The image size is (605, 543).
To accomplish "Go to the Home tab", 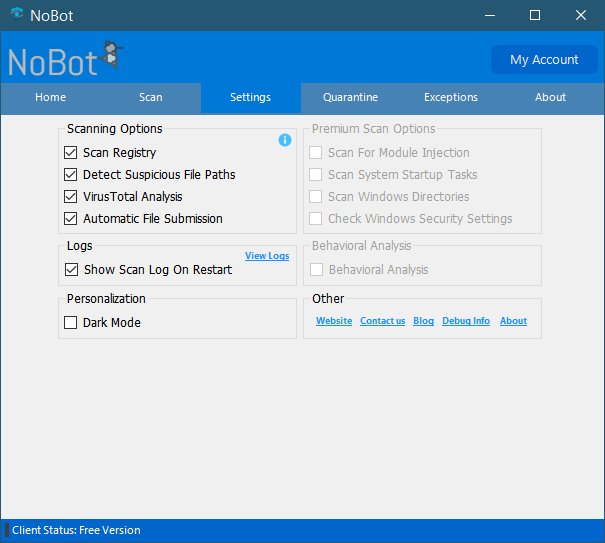I will 51,97.
